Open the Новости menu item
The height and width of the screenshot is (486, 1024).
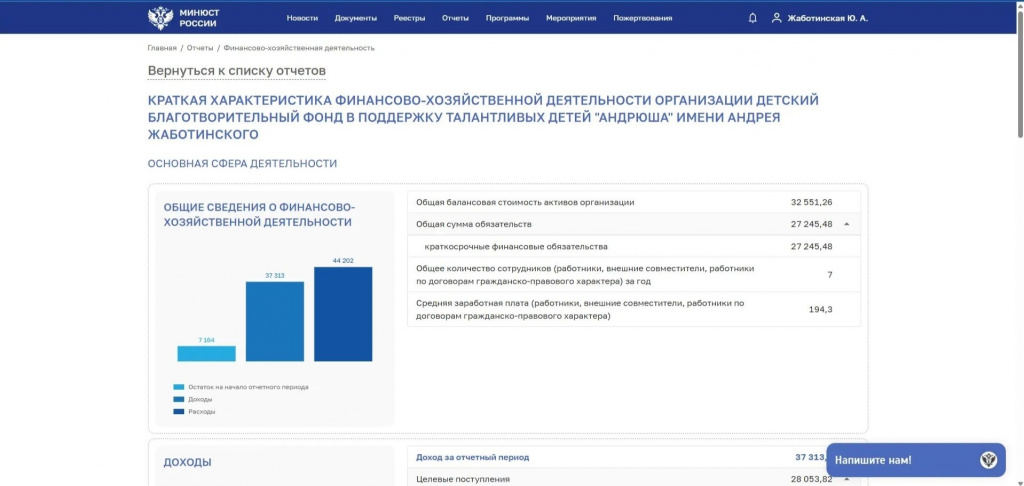302,18
